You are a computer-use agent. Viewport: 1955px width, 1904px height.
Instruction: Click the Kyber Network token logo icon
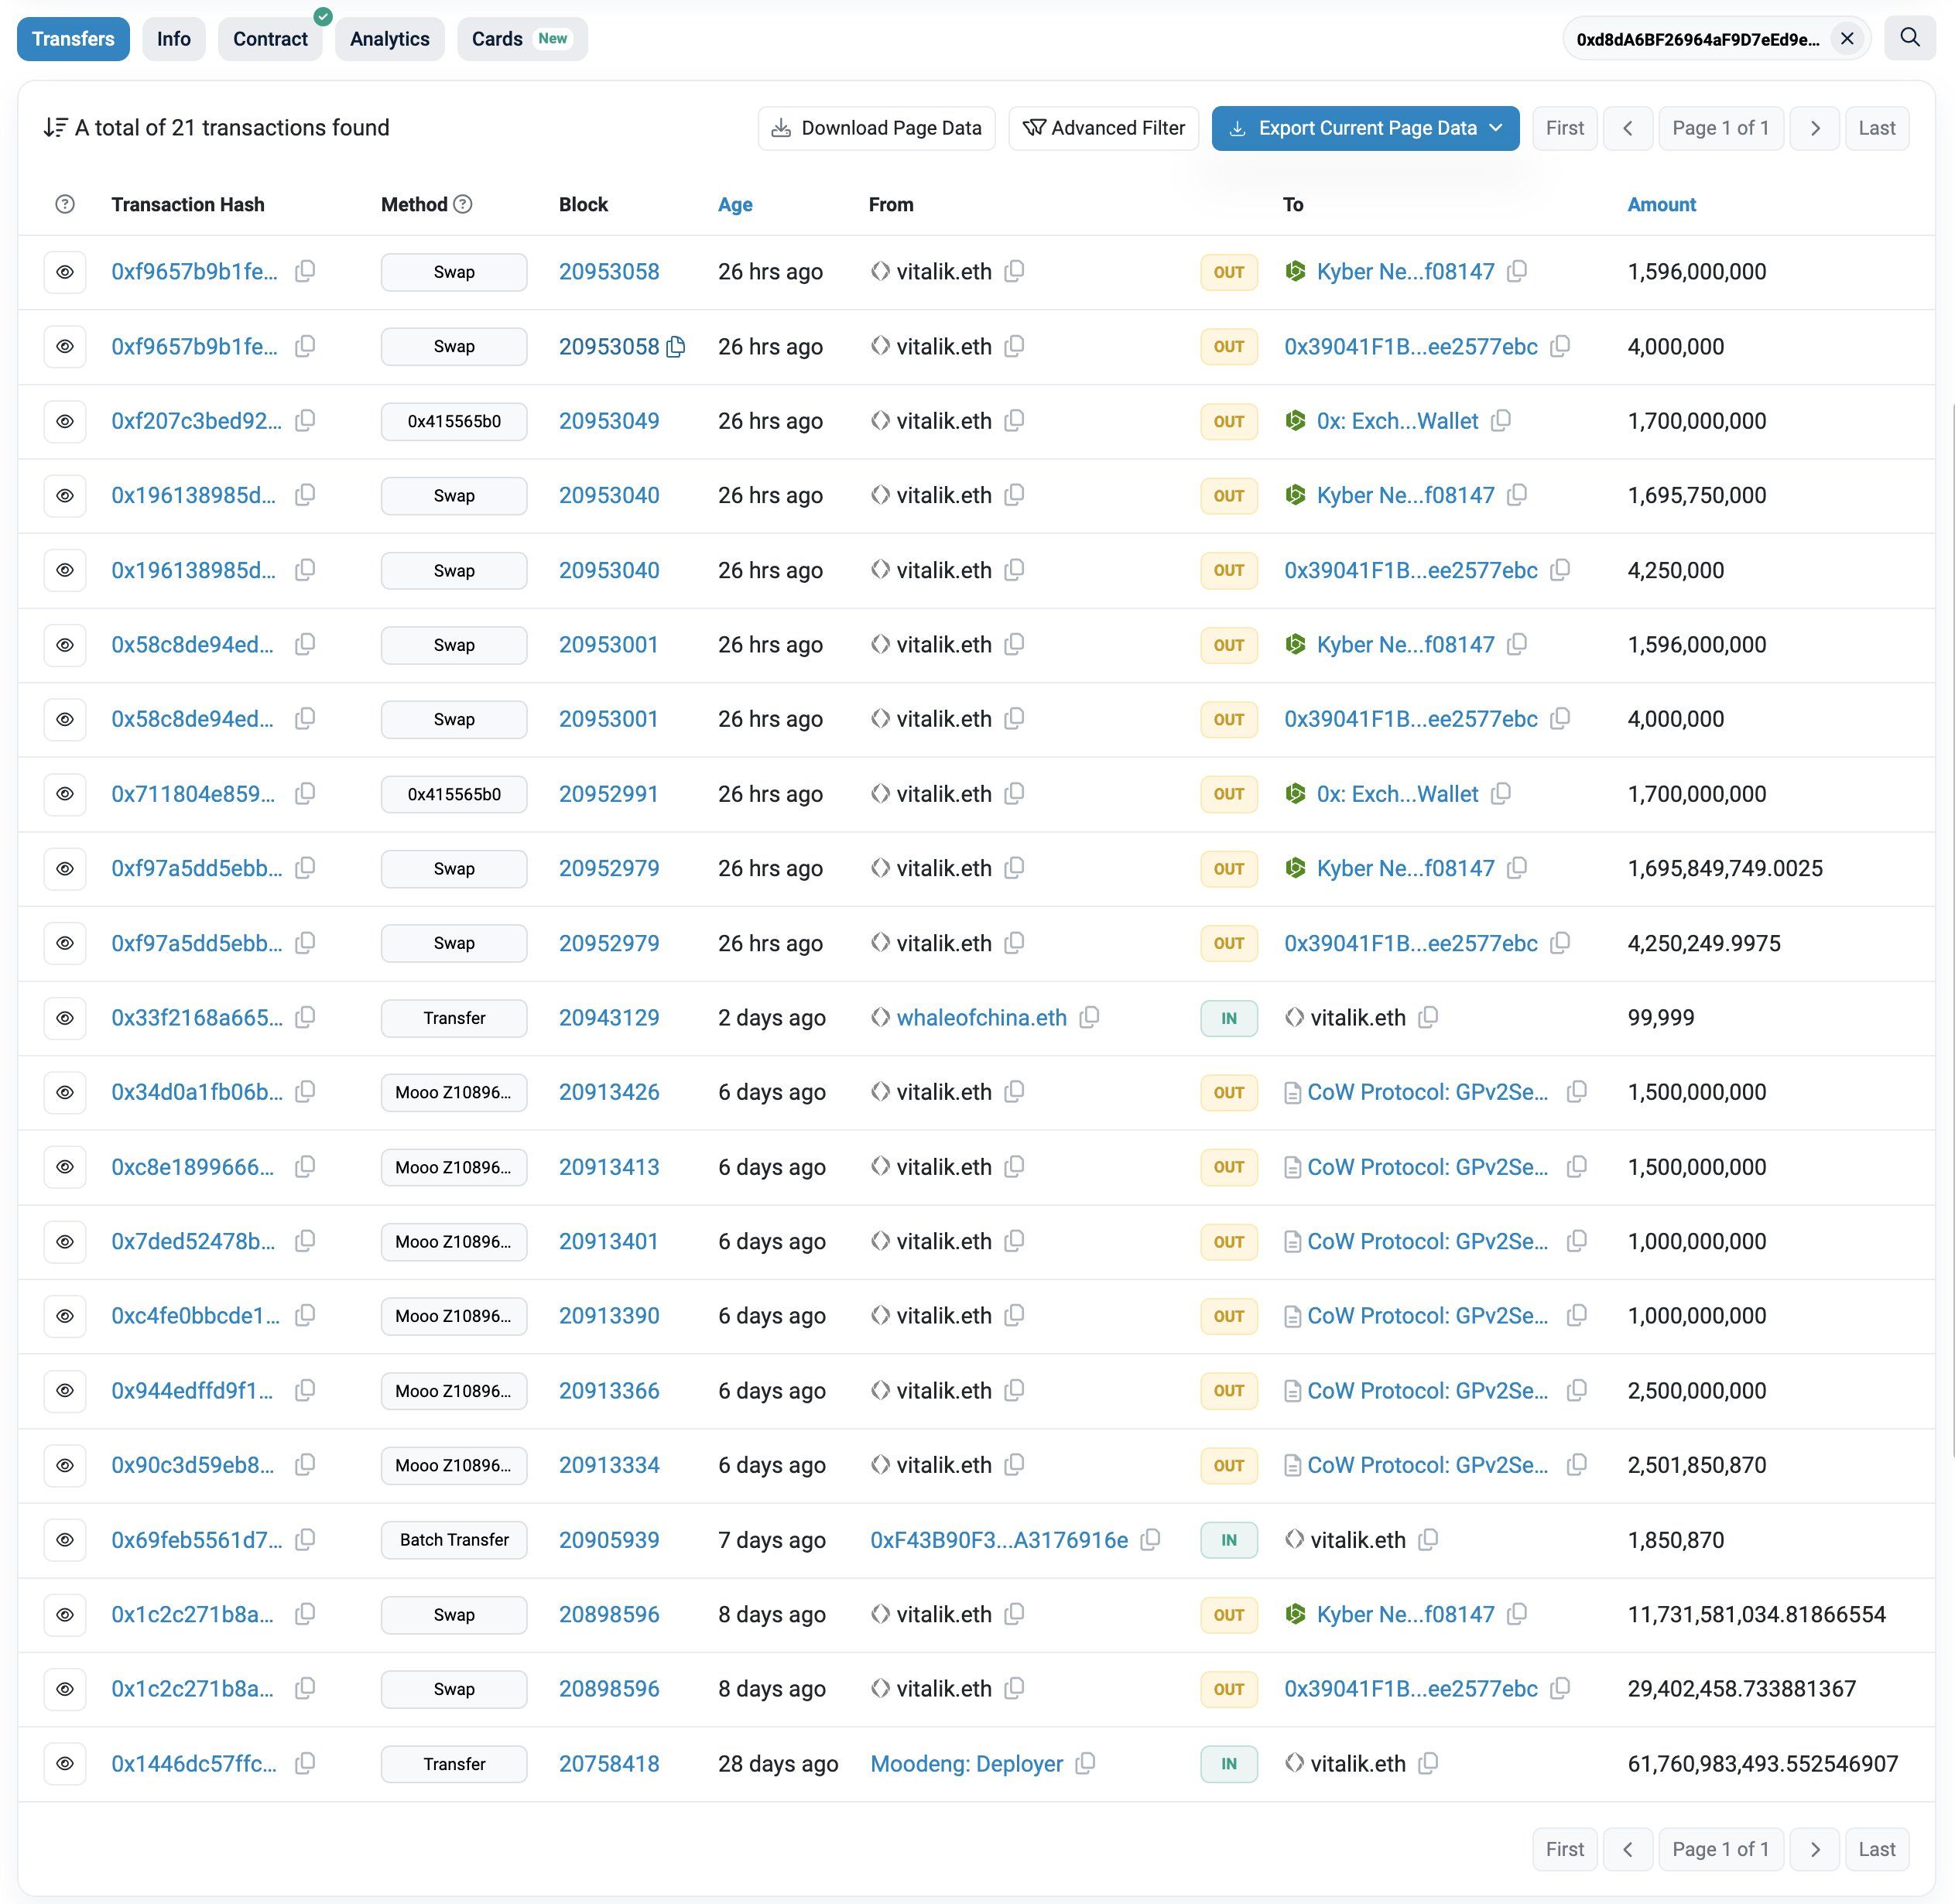(x=1296, y=271)
